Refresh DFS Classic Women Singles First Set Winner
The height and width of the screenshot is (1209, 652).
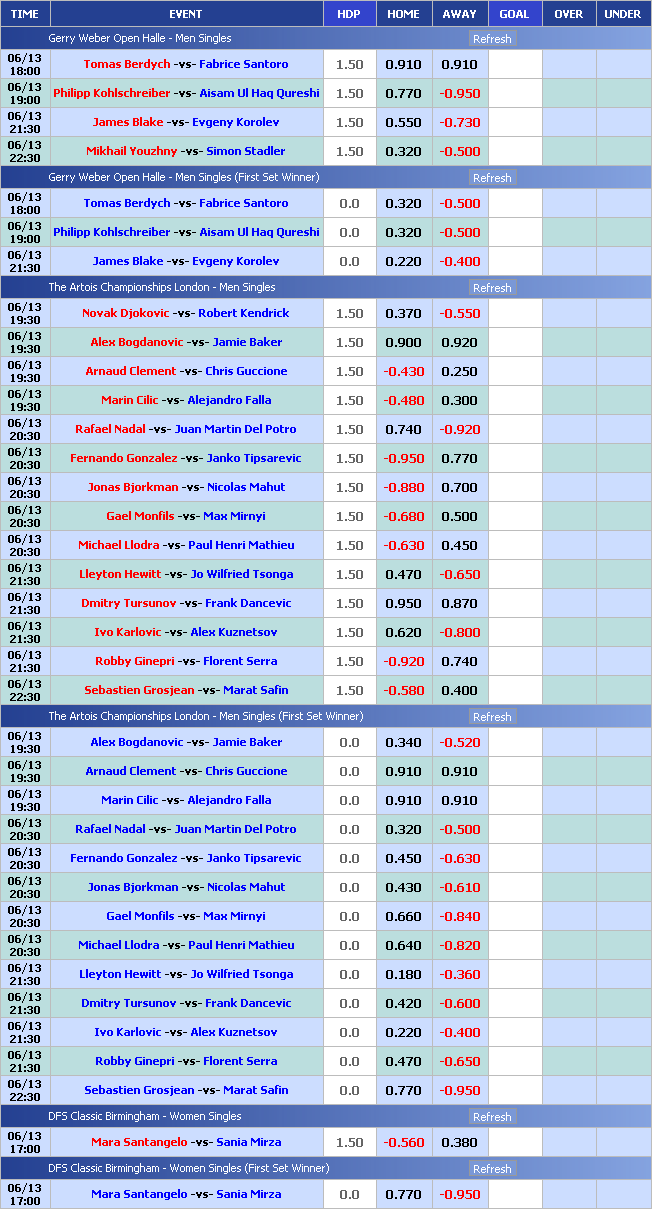(x=491, y=1169)
